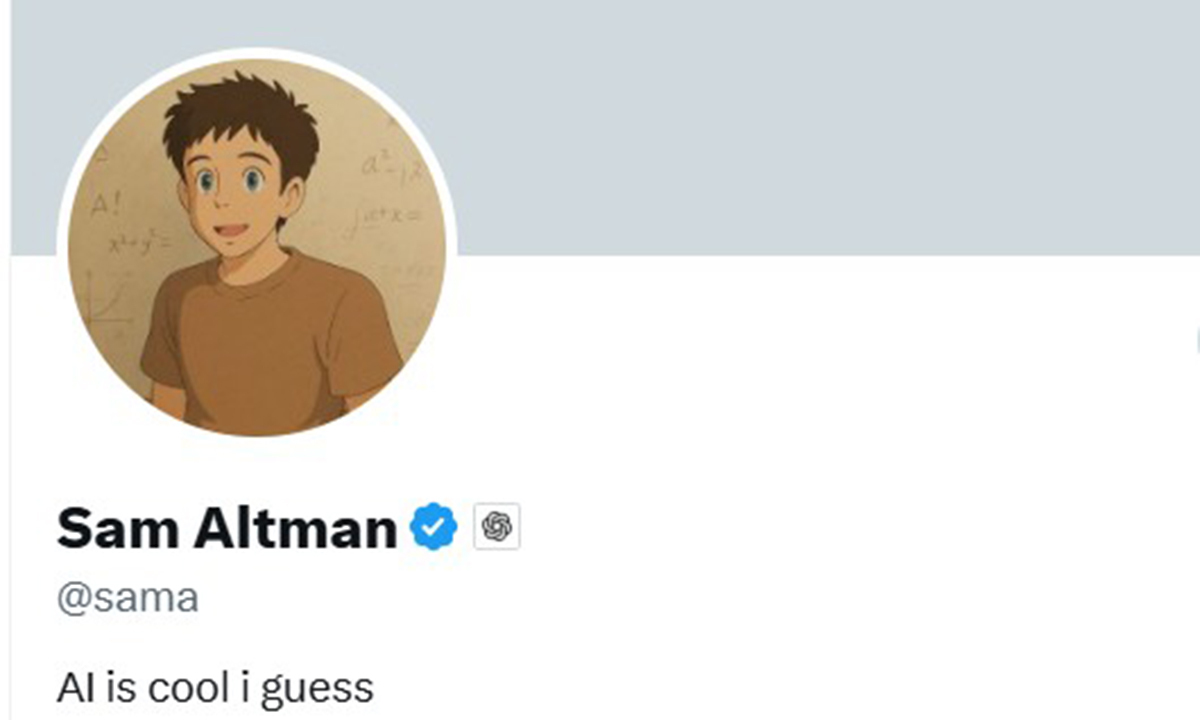The width and height of the screenshot is (1200, 720).
Task: Click the OpenAI affiliation badge icon
Action: coord(497,527)
